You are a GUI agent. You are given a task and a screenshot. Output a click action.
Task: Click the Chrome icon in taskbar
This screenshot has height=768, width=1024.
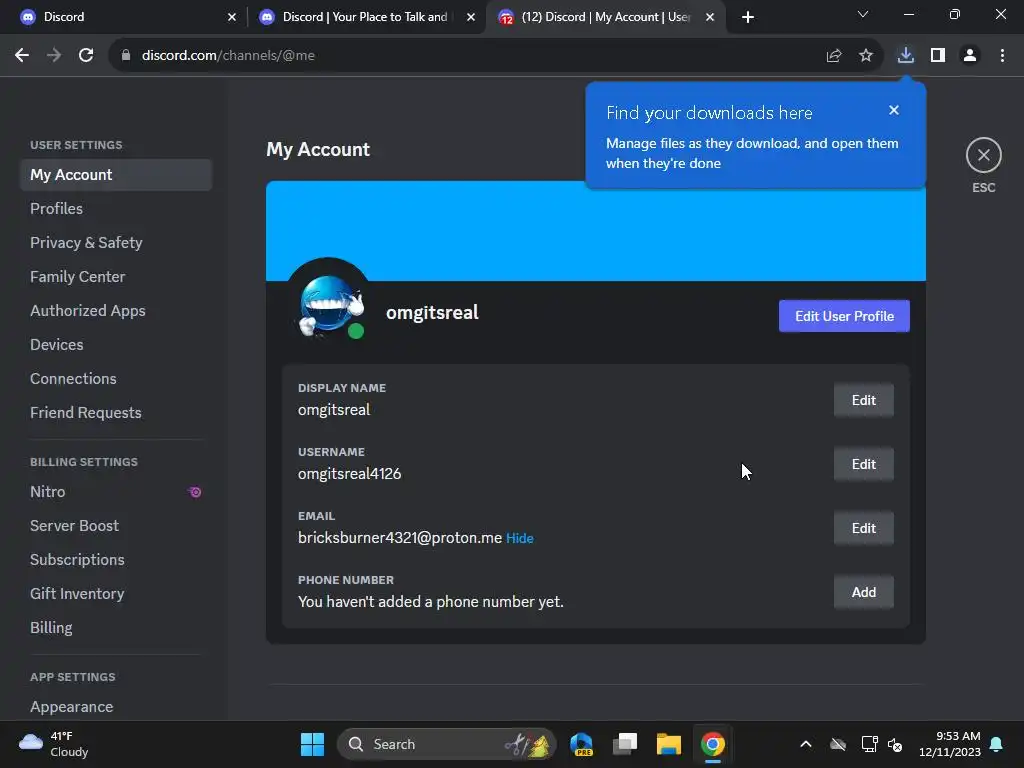tap(712, 744)
